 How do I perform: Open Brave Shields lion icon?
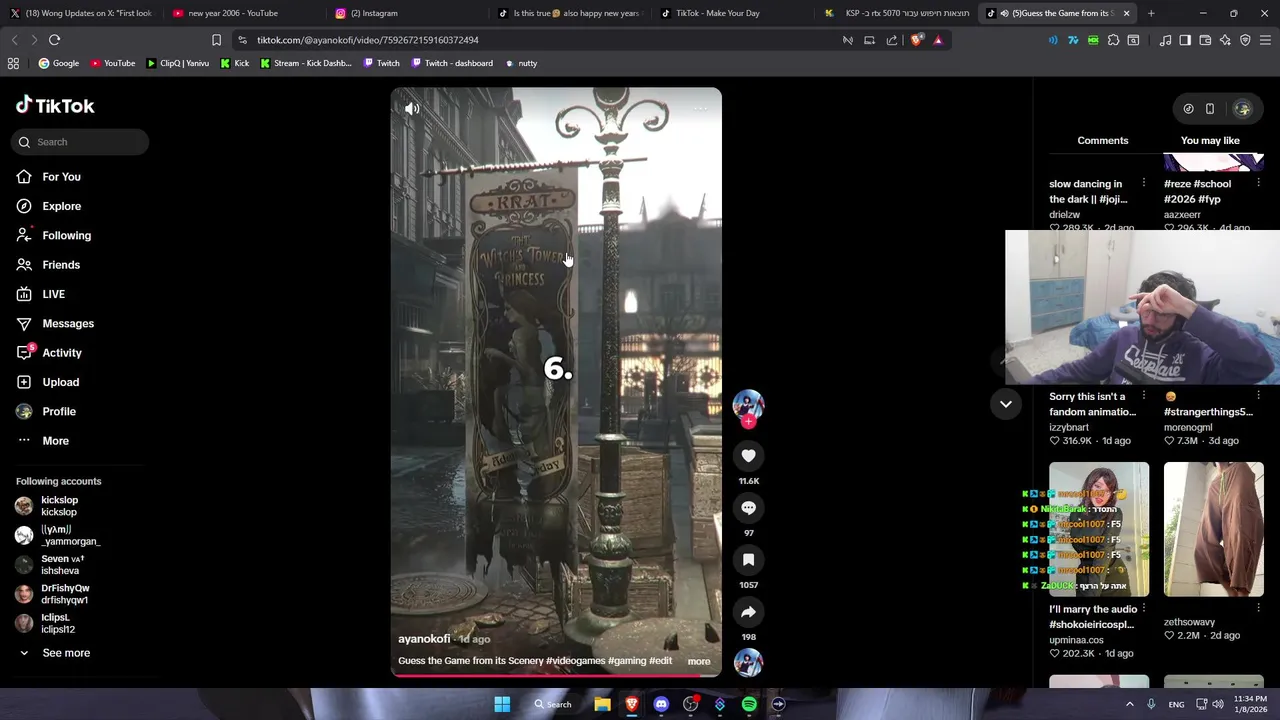(916, 40)
